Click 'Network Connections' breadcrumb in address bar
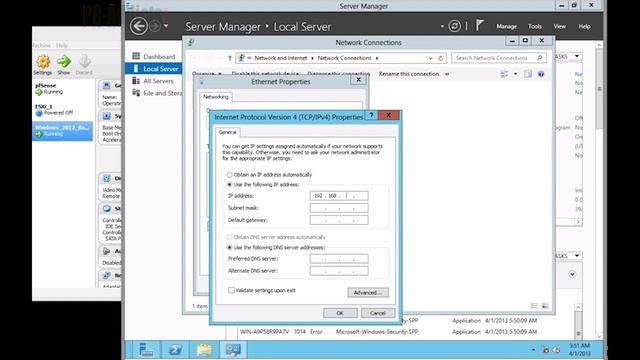 point(344,58)
